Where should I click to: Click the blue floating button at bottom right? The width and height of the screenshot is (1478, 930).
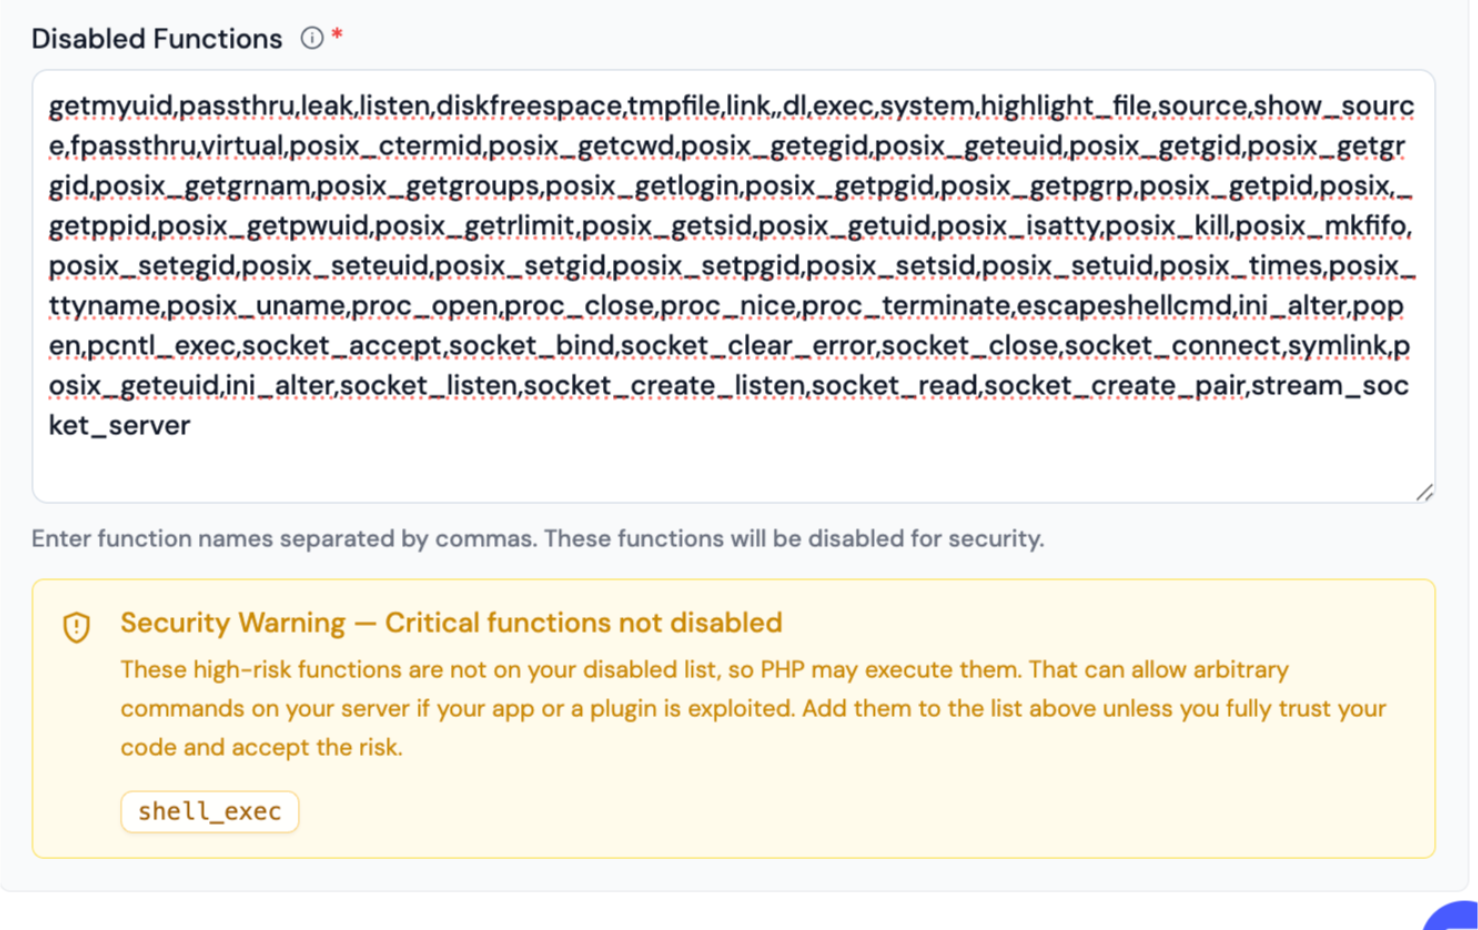coord(1452,916)
